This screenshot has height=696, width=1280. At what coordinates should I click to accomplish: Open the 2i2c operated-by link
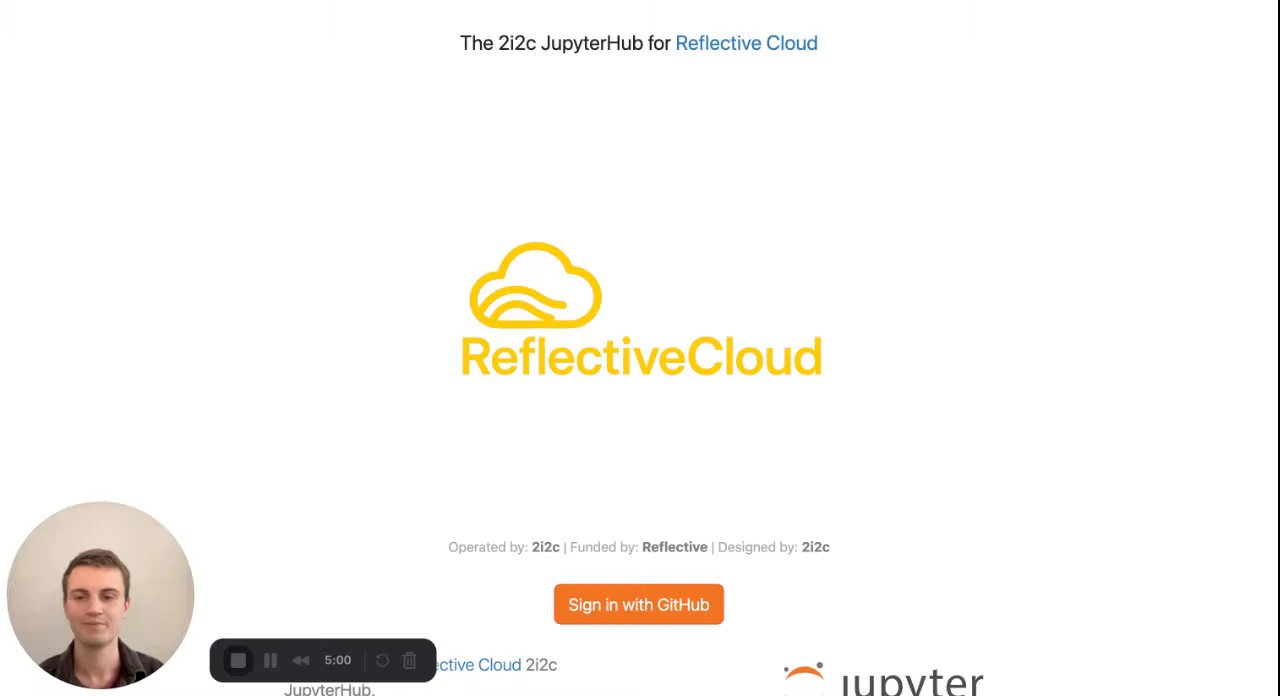pyautogui.click(x=545, y=547)
